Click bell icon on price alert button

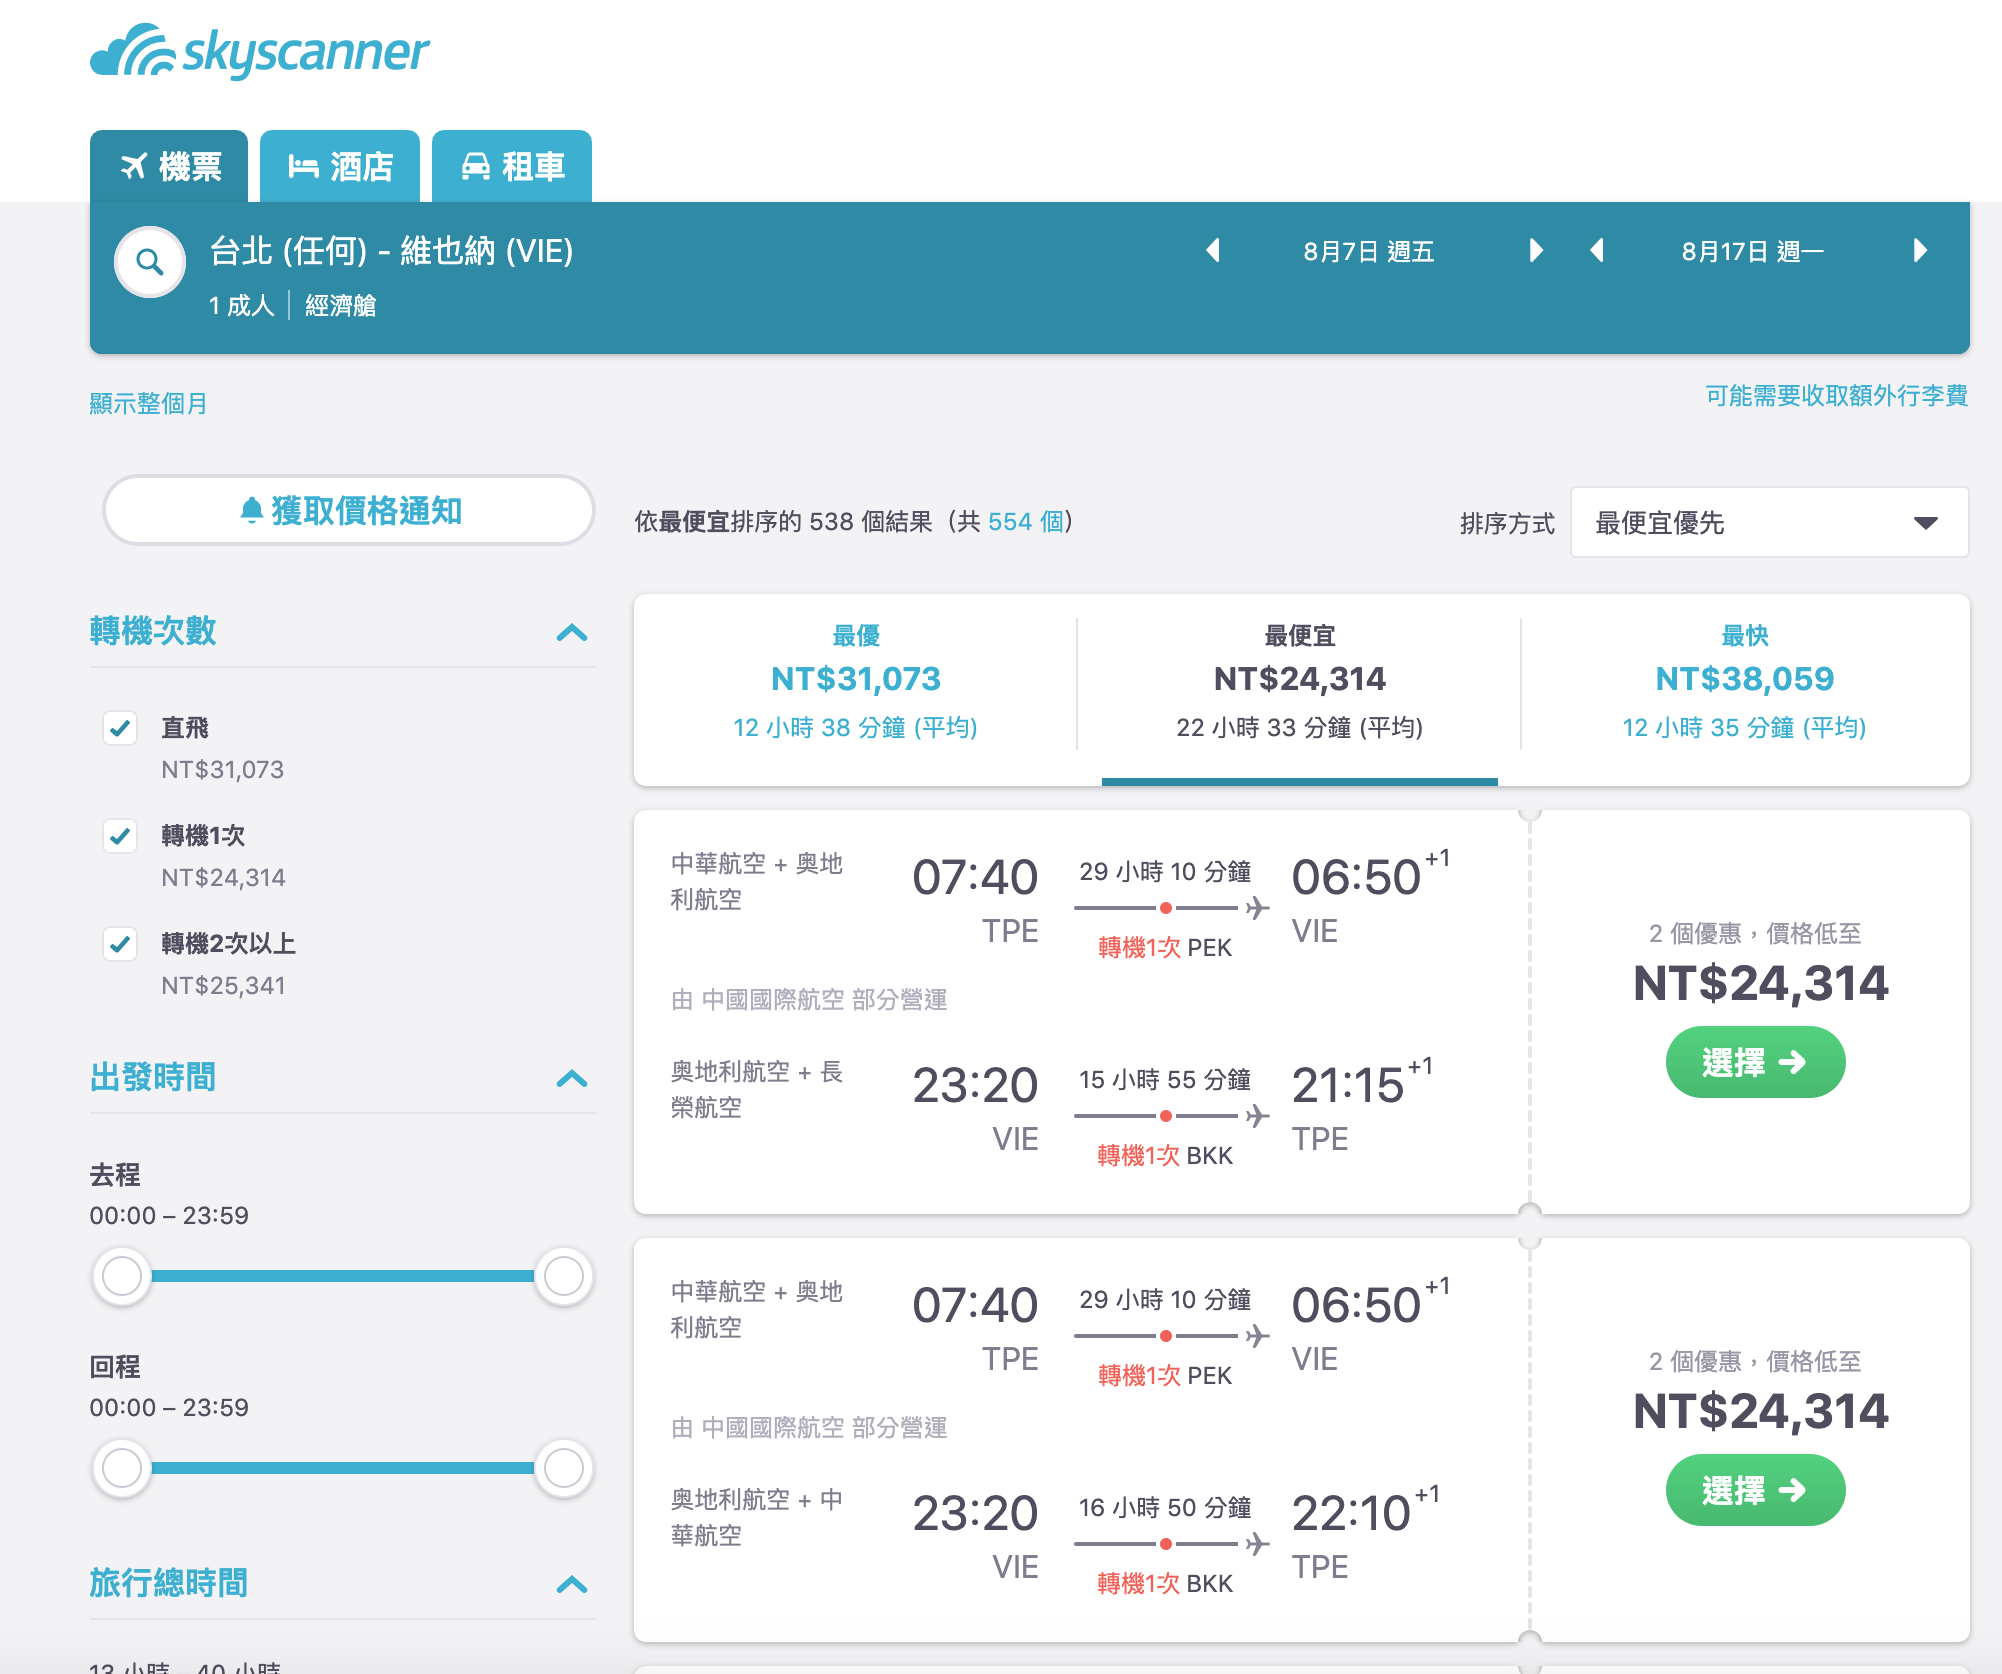(x=251, y=510)
